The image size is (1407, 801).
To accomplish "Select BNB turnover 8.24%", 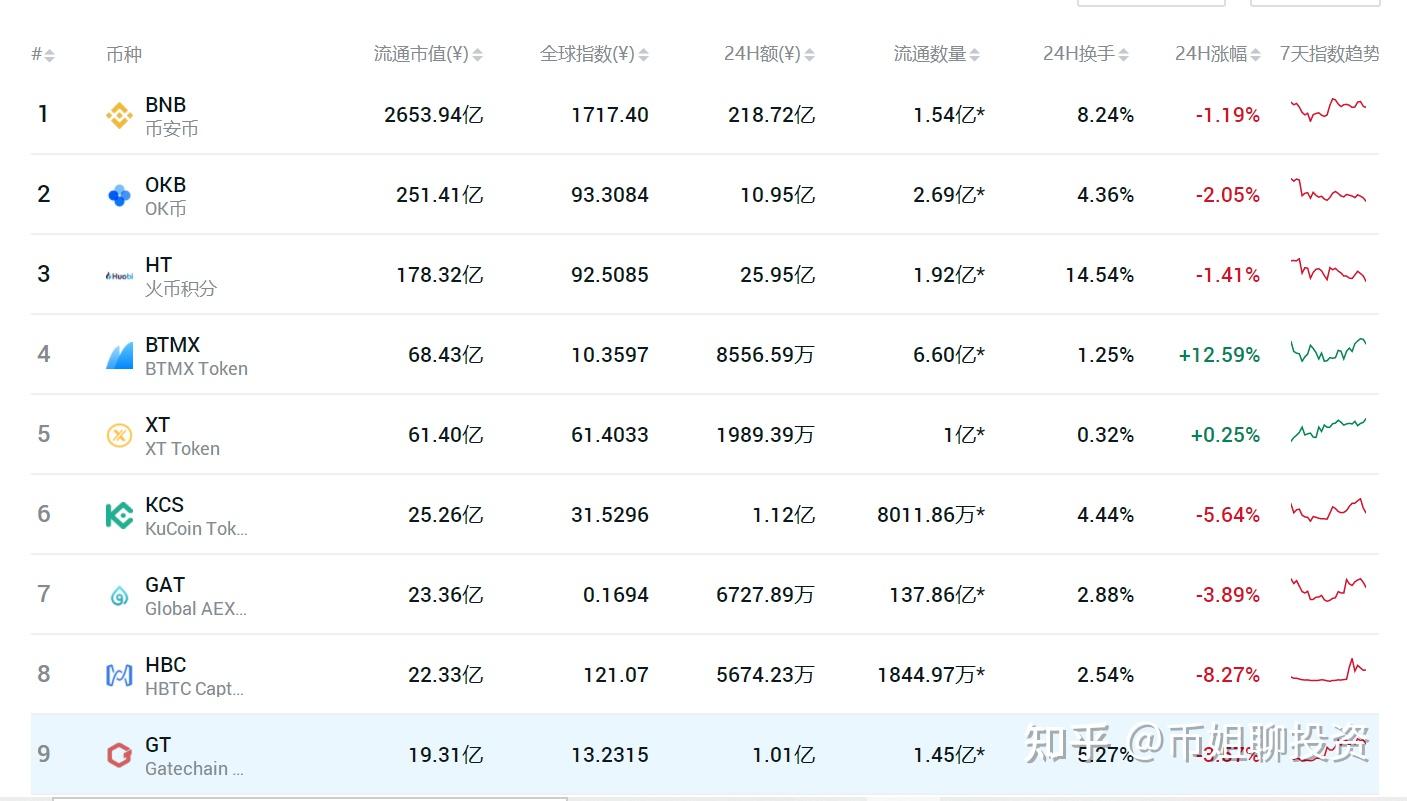I will click(x=1105, y=115).
